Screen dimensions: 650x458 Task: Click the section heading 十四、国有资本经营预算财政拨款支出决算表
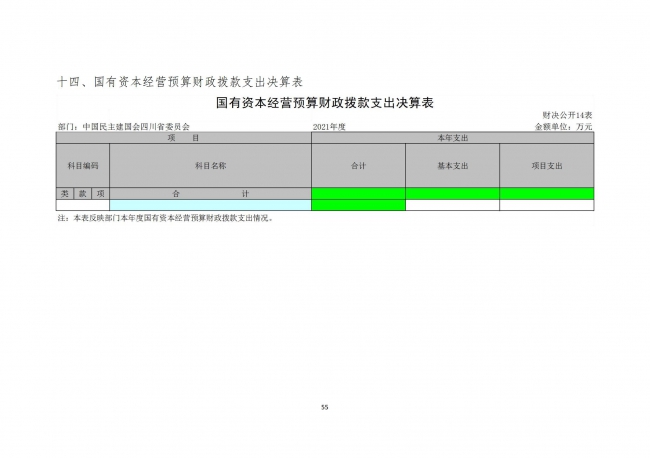[180, 80]
